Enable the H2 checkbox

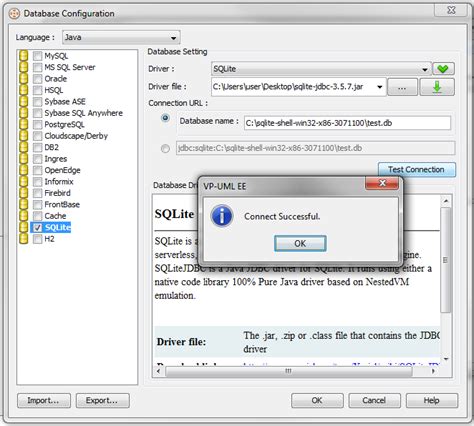(x=37, y=239)
